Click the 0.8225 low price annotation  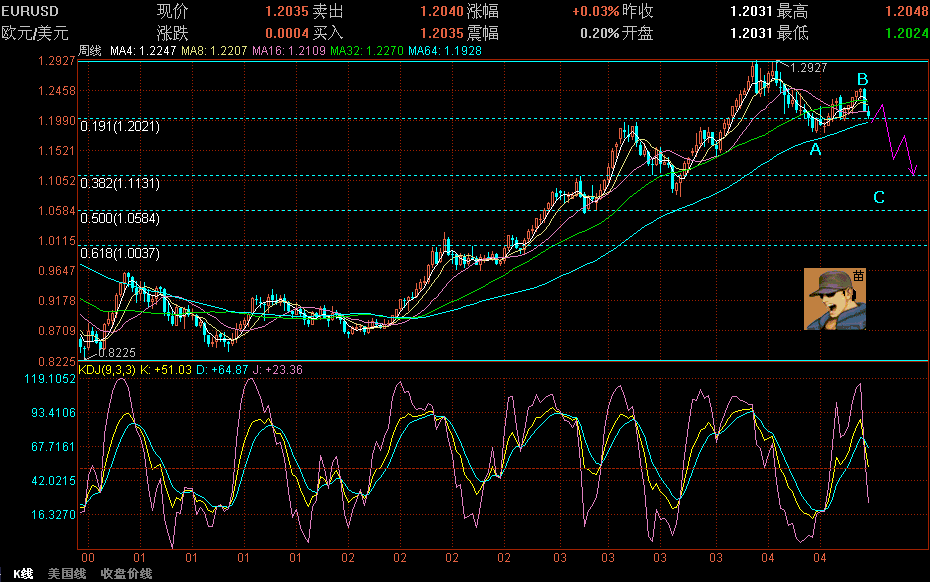117,353
